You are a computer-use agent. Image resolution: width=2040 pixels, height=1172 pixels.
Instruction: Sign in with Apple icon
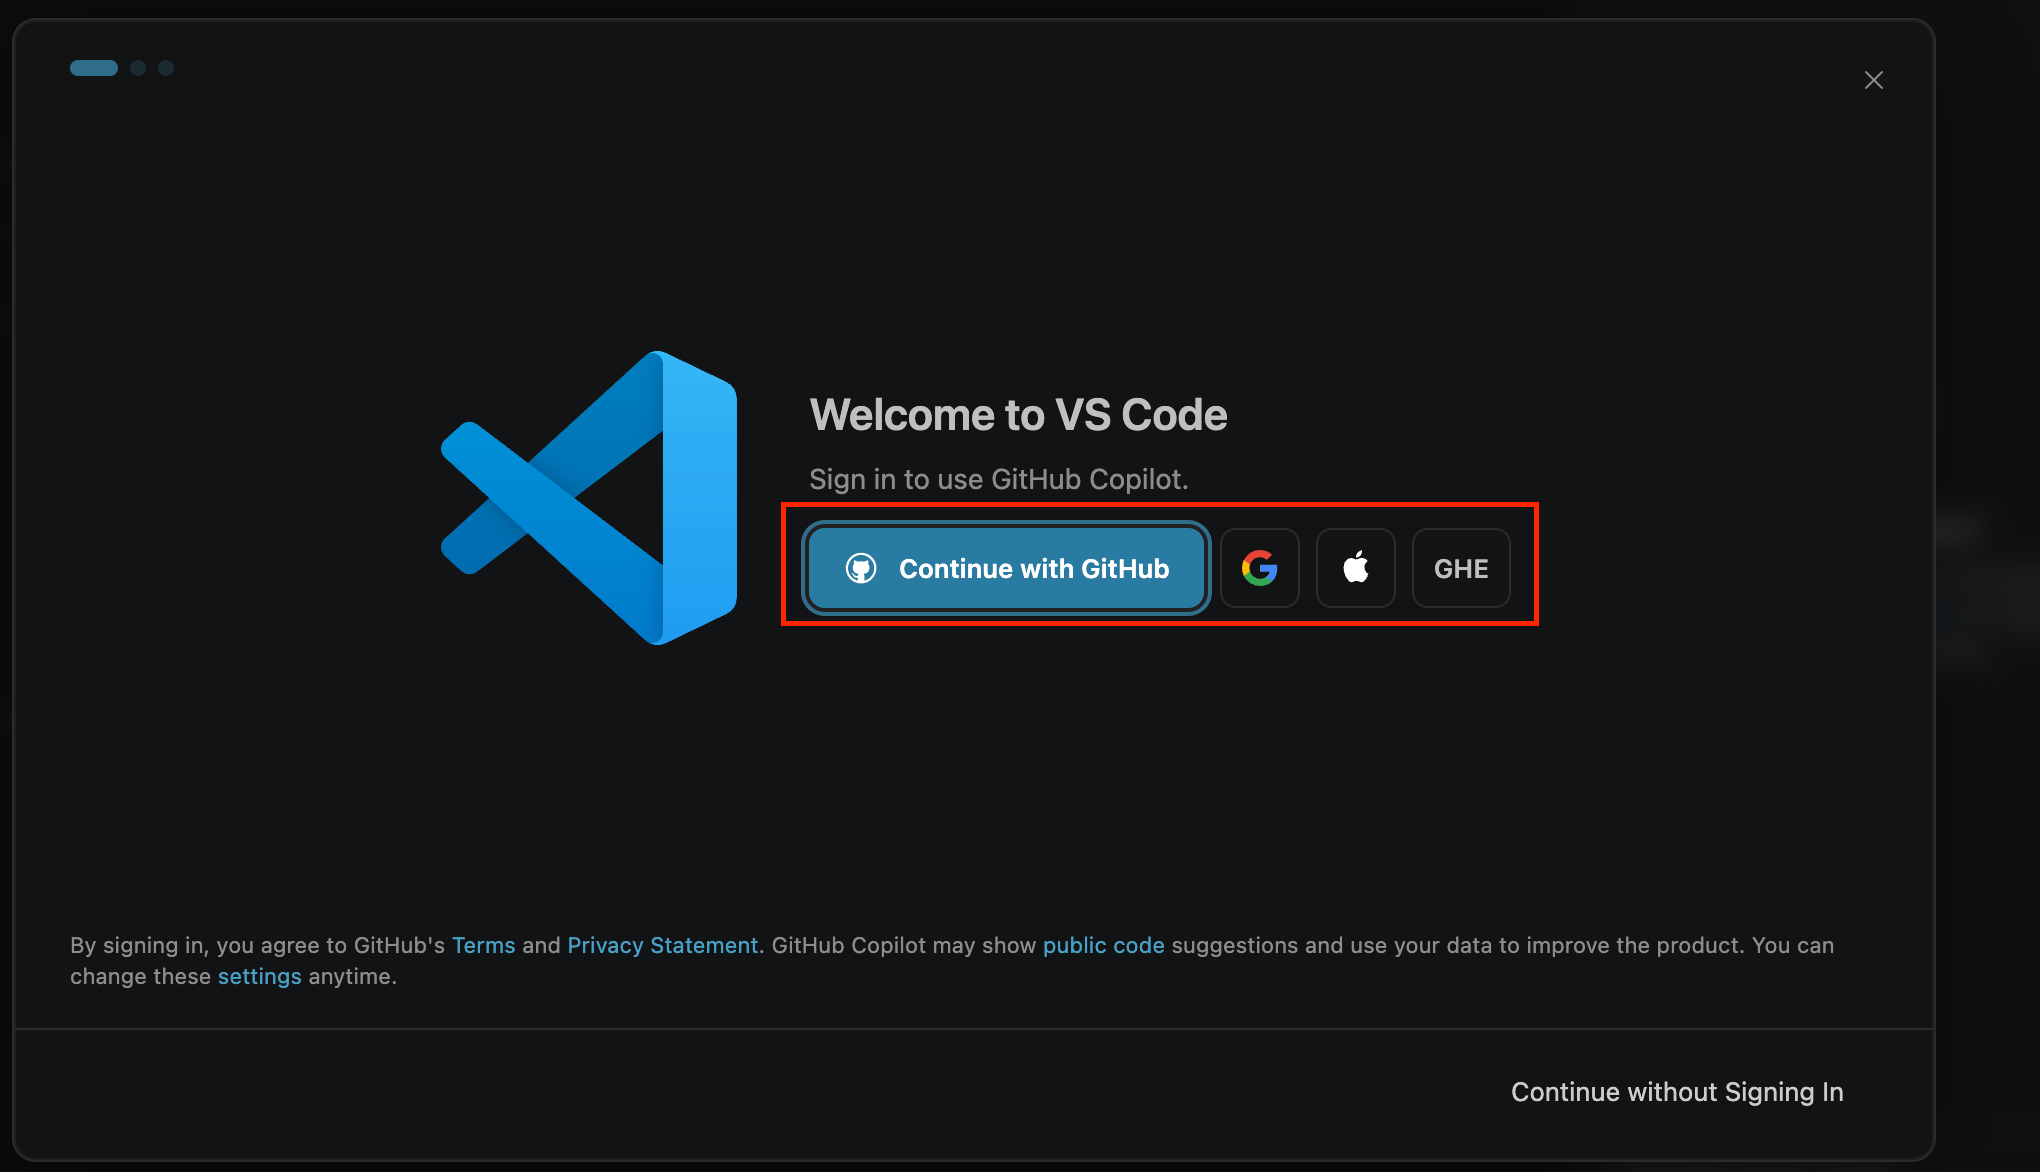[1356, 568]
